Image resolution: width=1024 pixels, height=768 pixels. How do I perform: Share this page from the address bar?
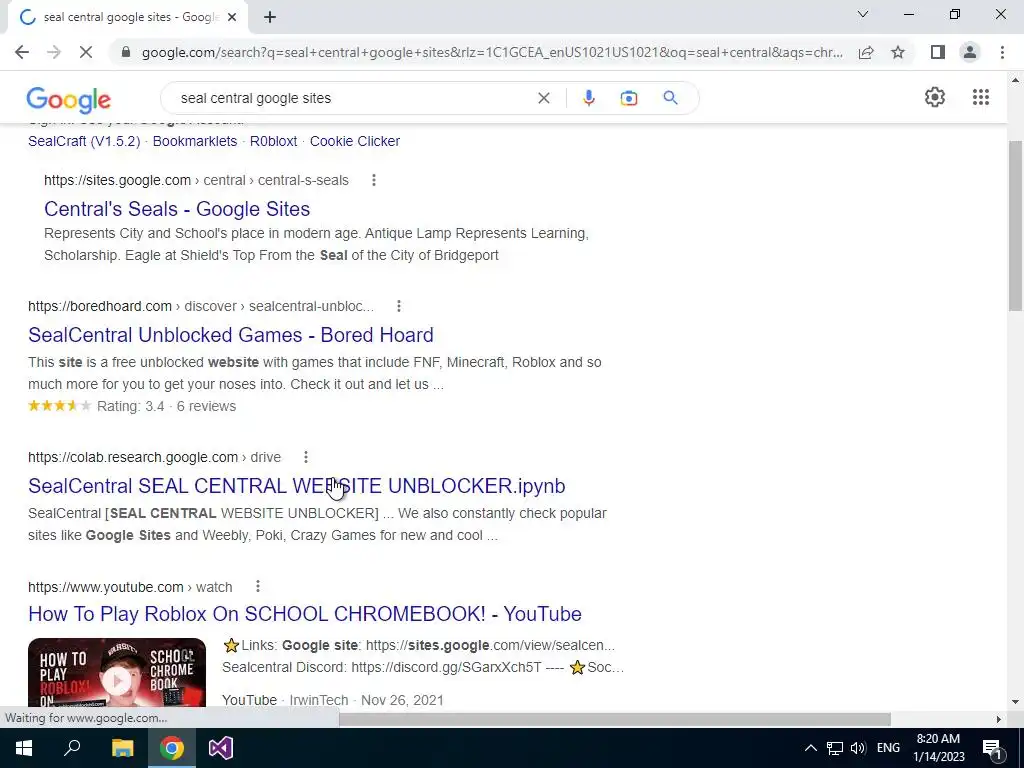pyautogui.click(x=866, y=52)
